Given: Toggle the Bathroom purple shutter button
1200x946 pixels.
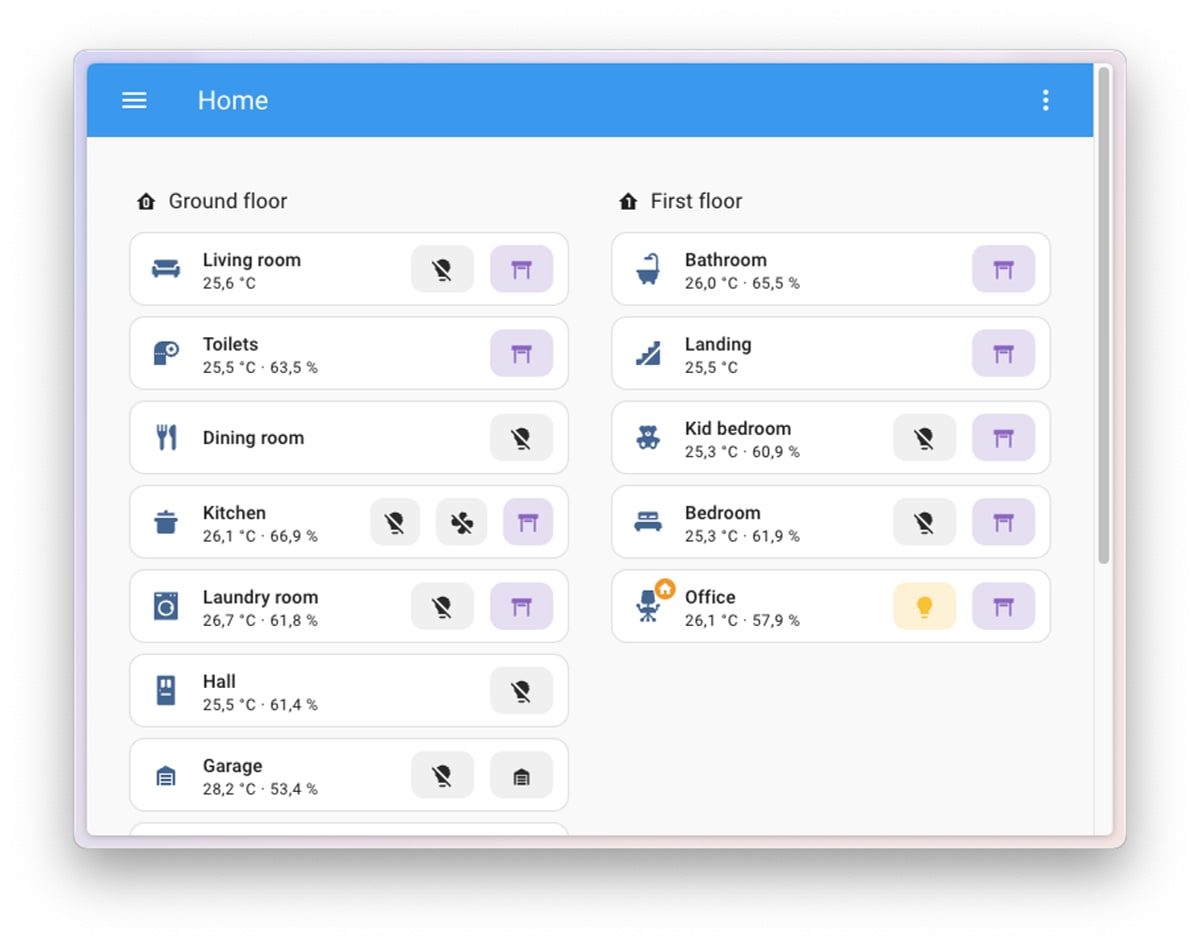Looking at the screenshot, I should tap(1003, 269).
